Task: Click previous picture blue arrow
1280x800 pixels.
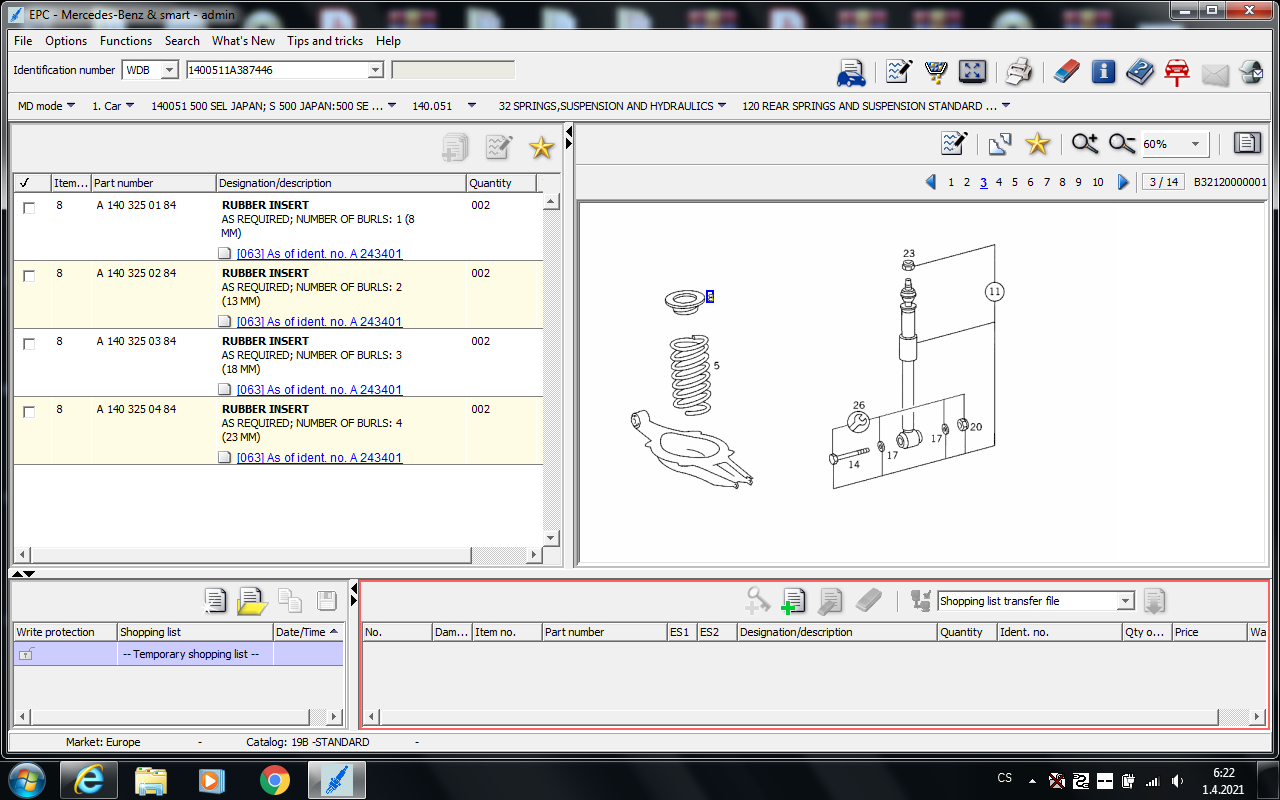Action: (930, 182)
